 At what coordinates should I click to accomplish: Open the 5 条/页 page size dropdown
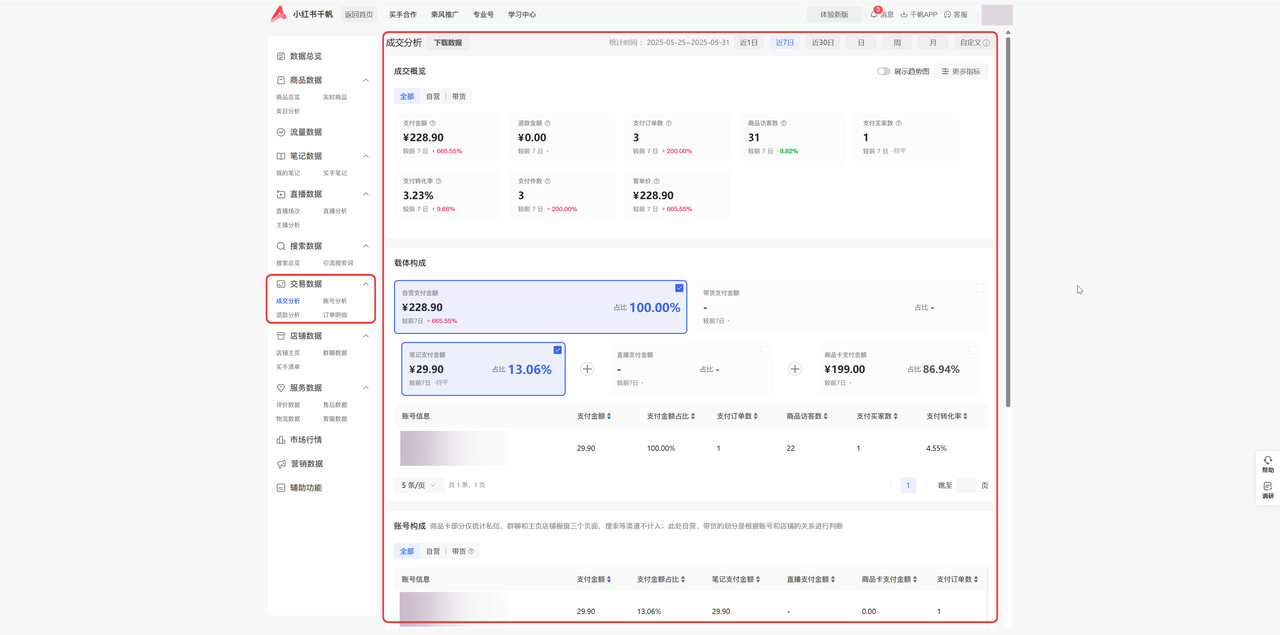tap(419, 485)
